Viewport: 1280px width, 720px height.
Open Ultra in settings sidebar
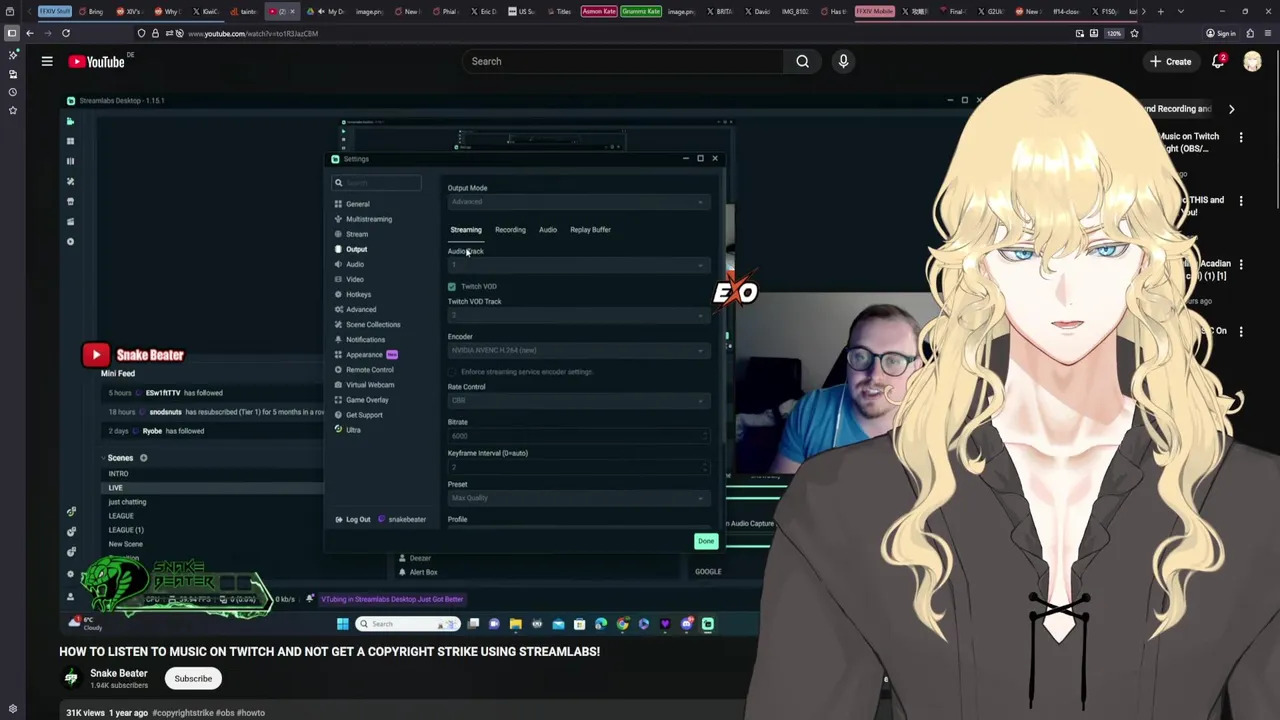[352, 430]
